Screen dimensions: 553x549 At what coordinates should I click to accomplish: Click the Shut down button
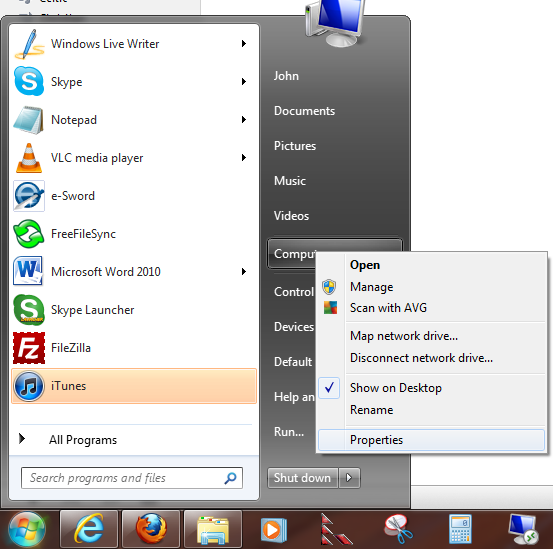point(303,478)
